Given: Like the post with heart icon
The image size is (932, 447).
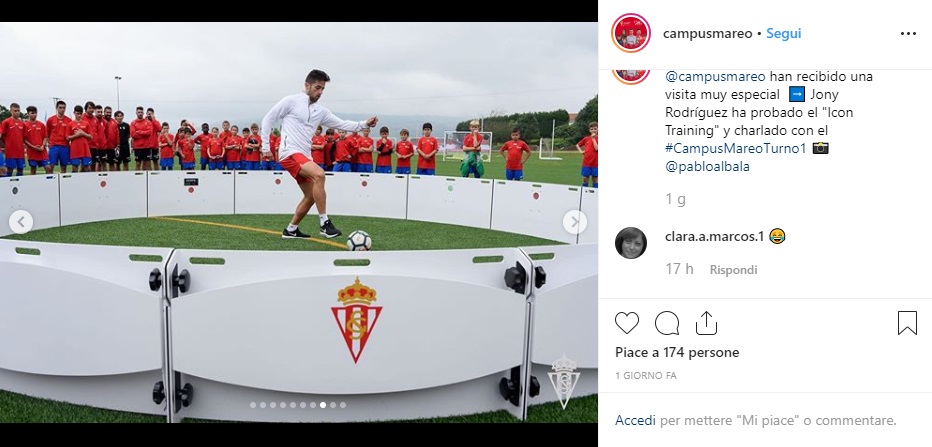Looking at the screenshot, I should pyautogui.click(x=626, y=323).
